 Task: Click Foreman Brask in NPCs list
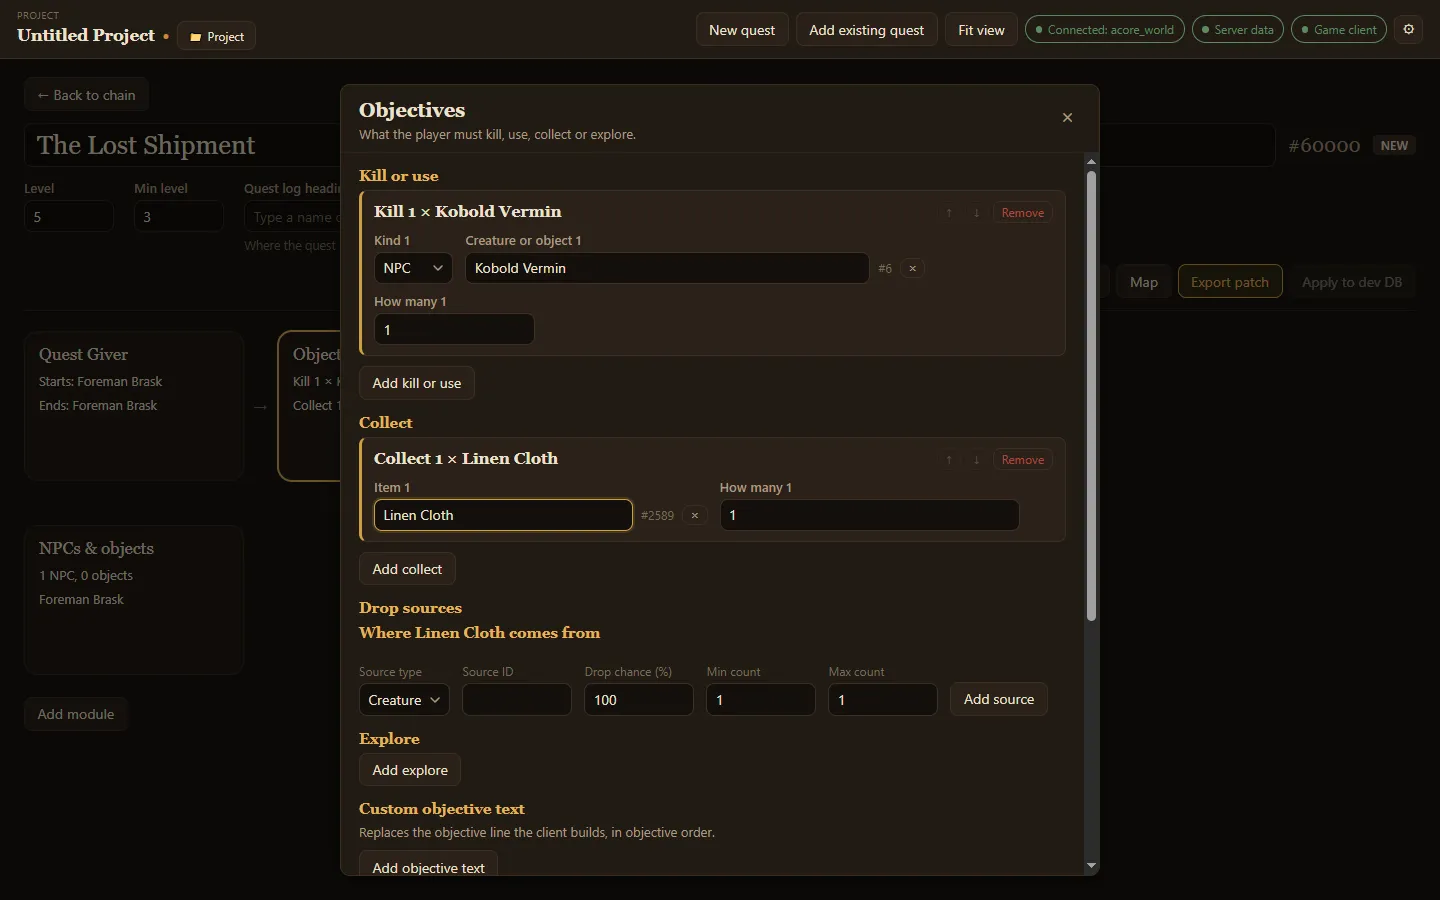[x=81, y=600]
